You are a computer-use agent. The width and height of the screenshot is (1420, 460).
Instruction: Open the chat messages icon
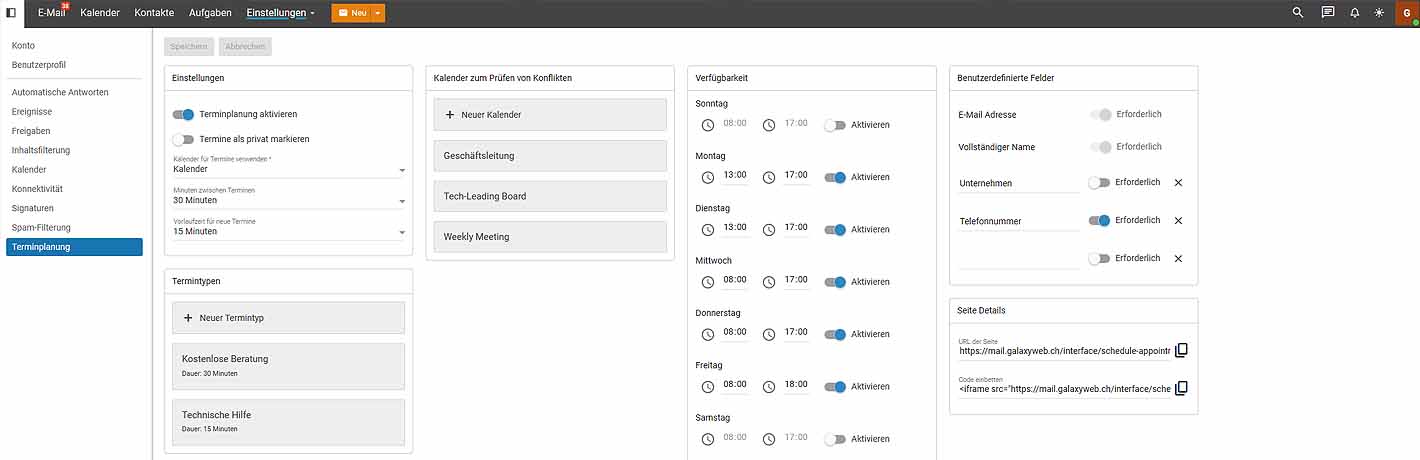pyautogui.click(x=1327, y=13)
